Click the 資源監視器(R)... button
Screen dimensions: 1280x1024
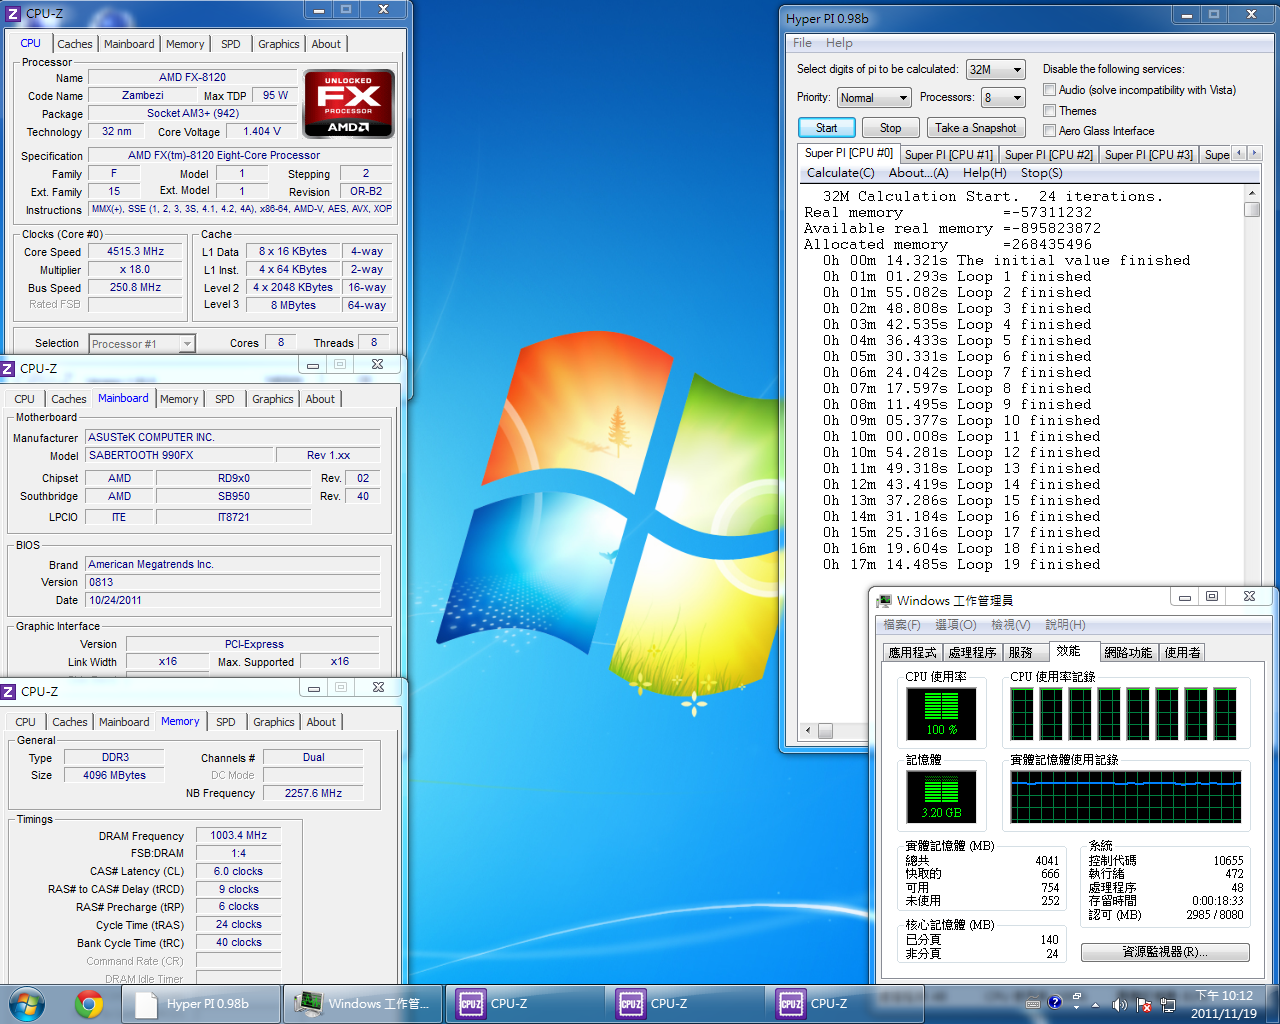click(x=1165, y=952)
